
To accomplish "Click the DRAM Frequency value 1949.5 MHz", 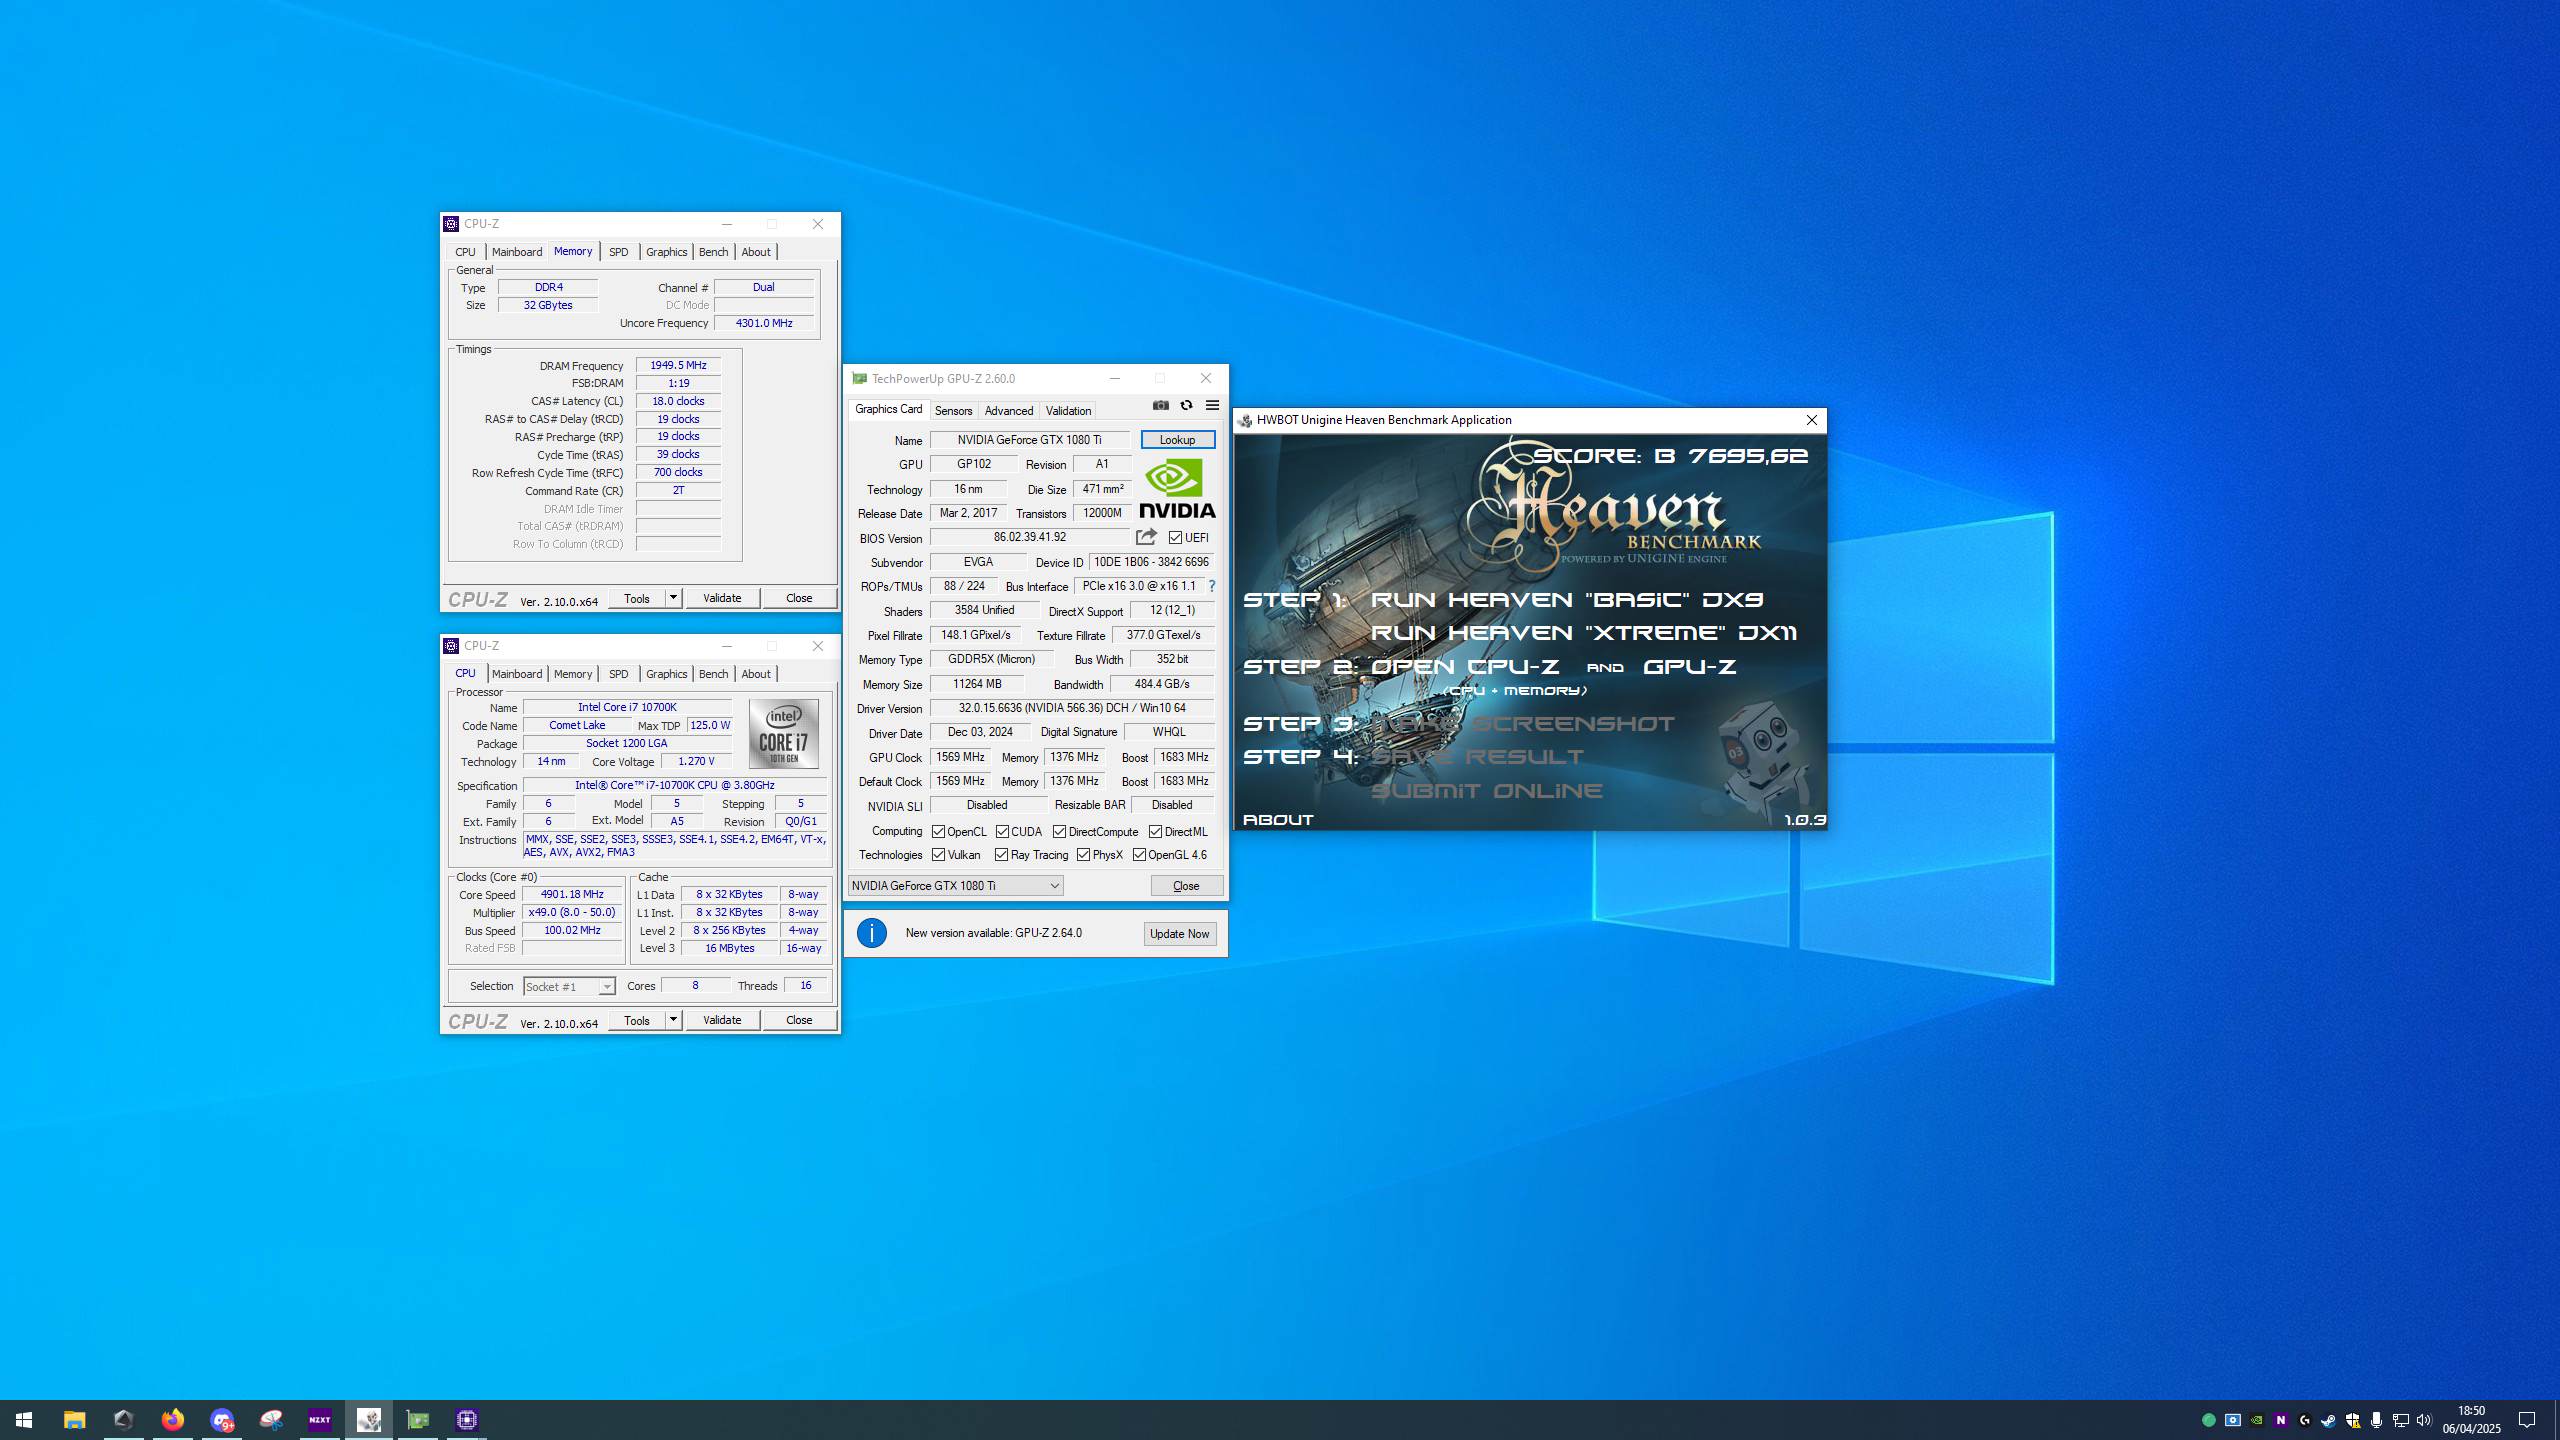I will [678, 366].
